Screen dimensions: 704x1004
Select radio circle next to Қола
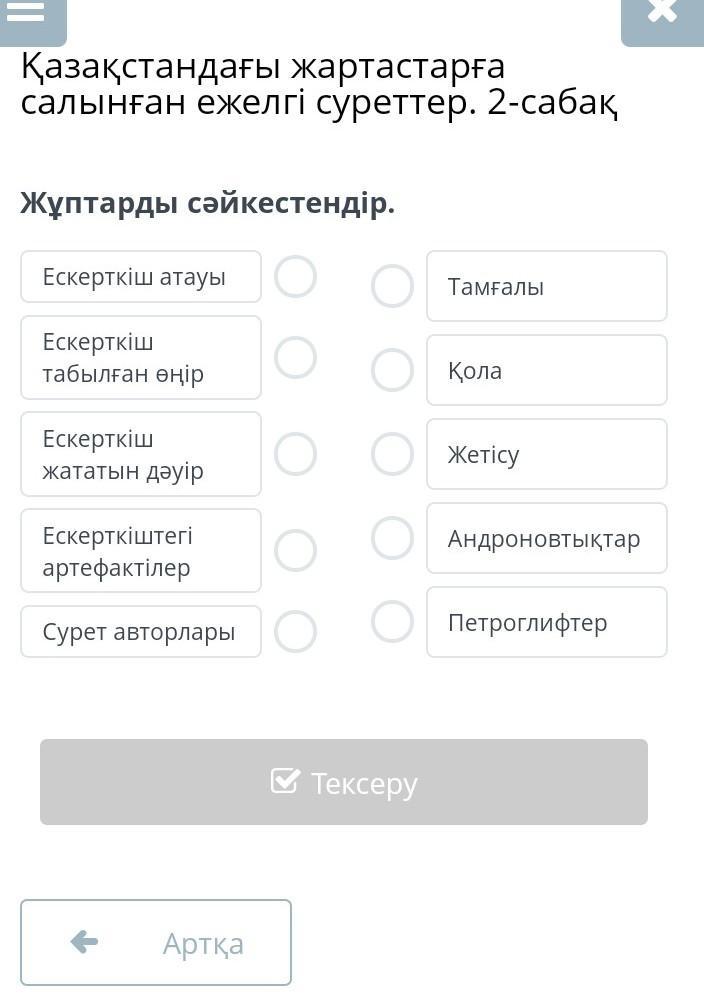point(392,370)
